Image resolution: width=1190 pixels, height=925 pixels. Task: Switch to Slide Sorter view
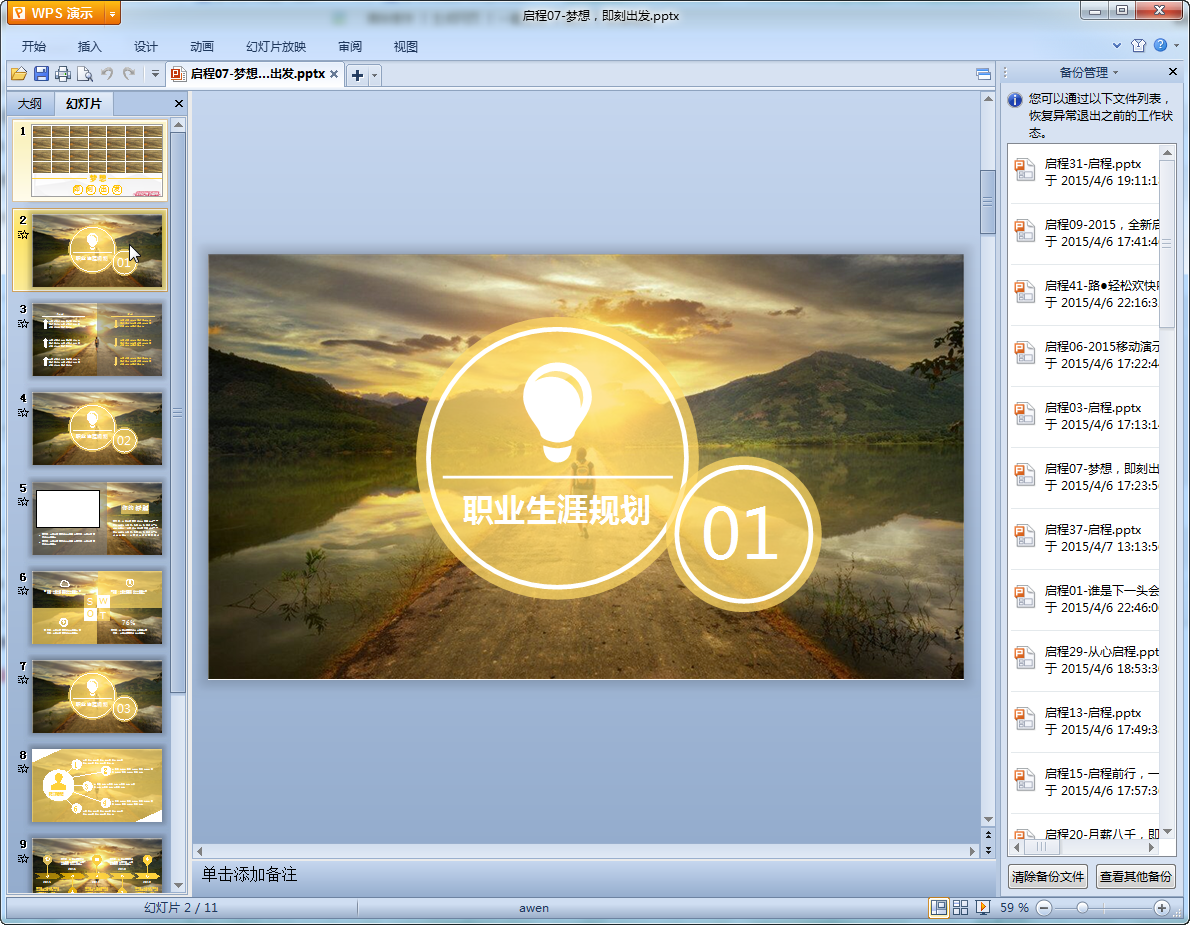(x=961, y=908)
